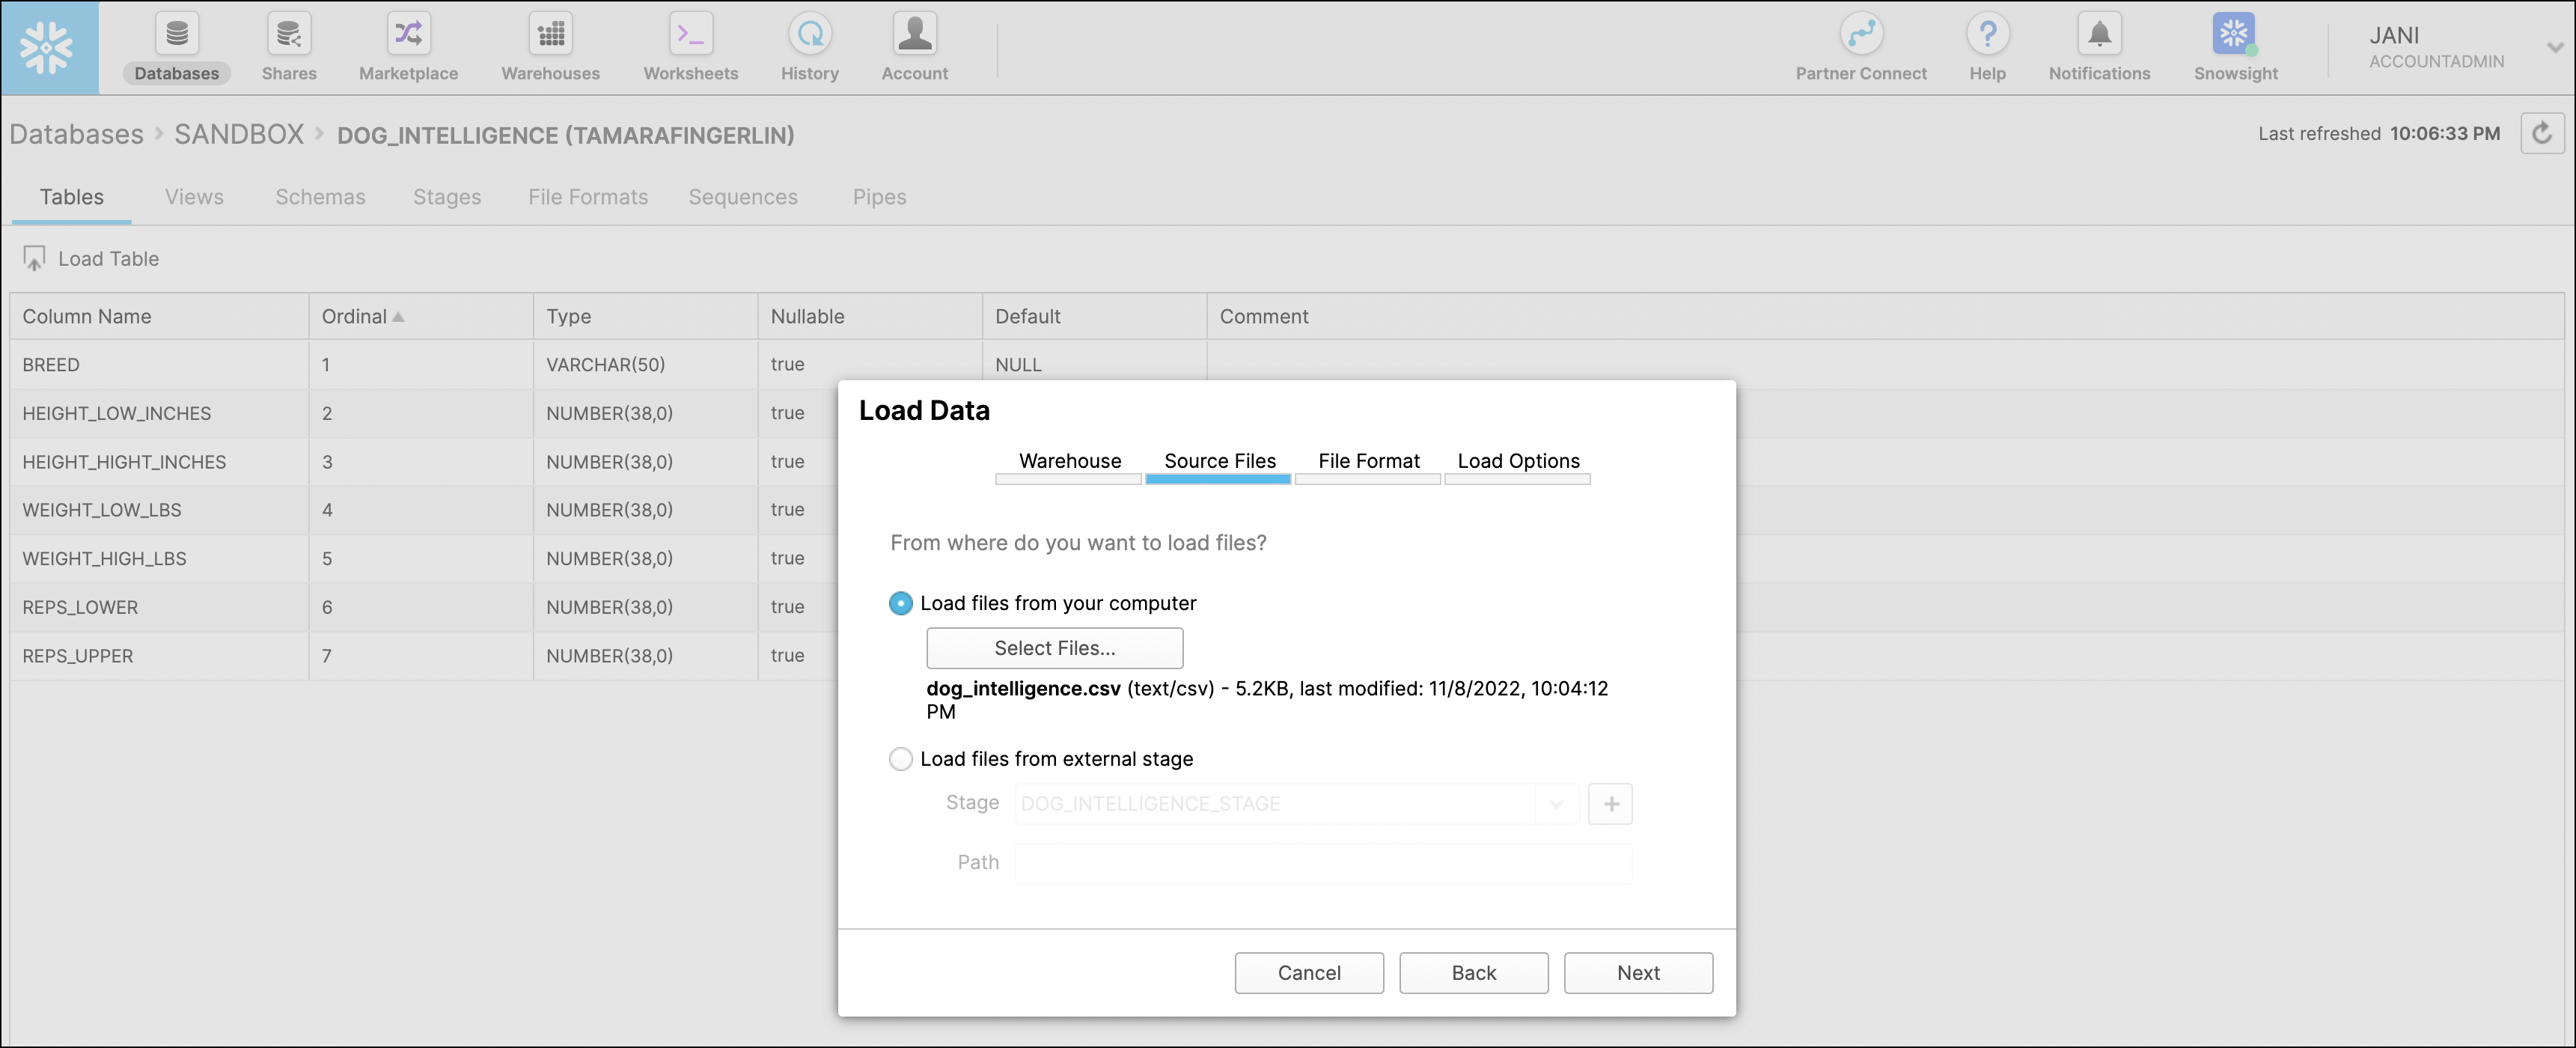Click the Shares icon

pos(288,47)
